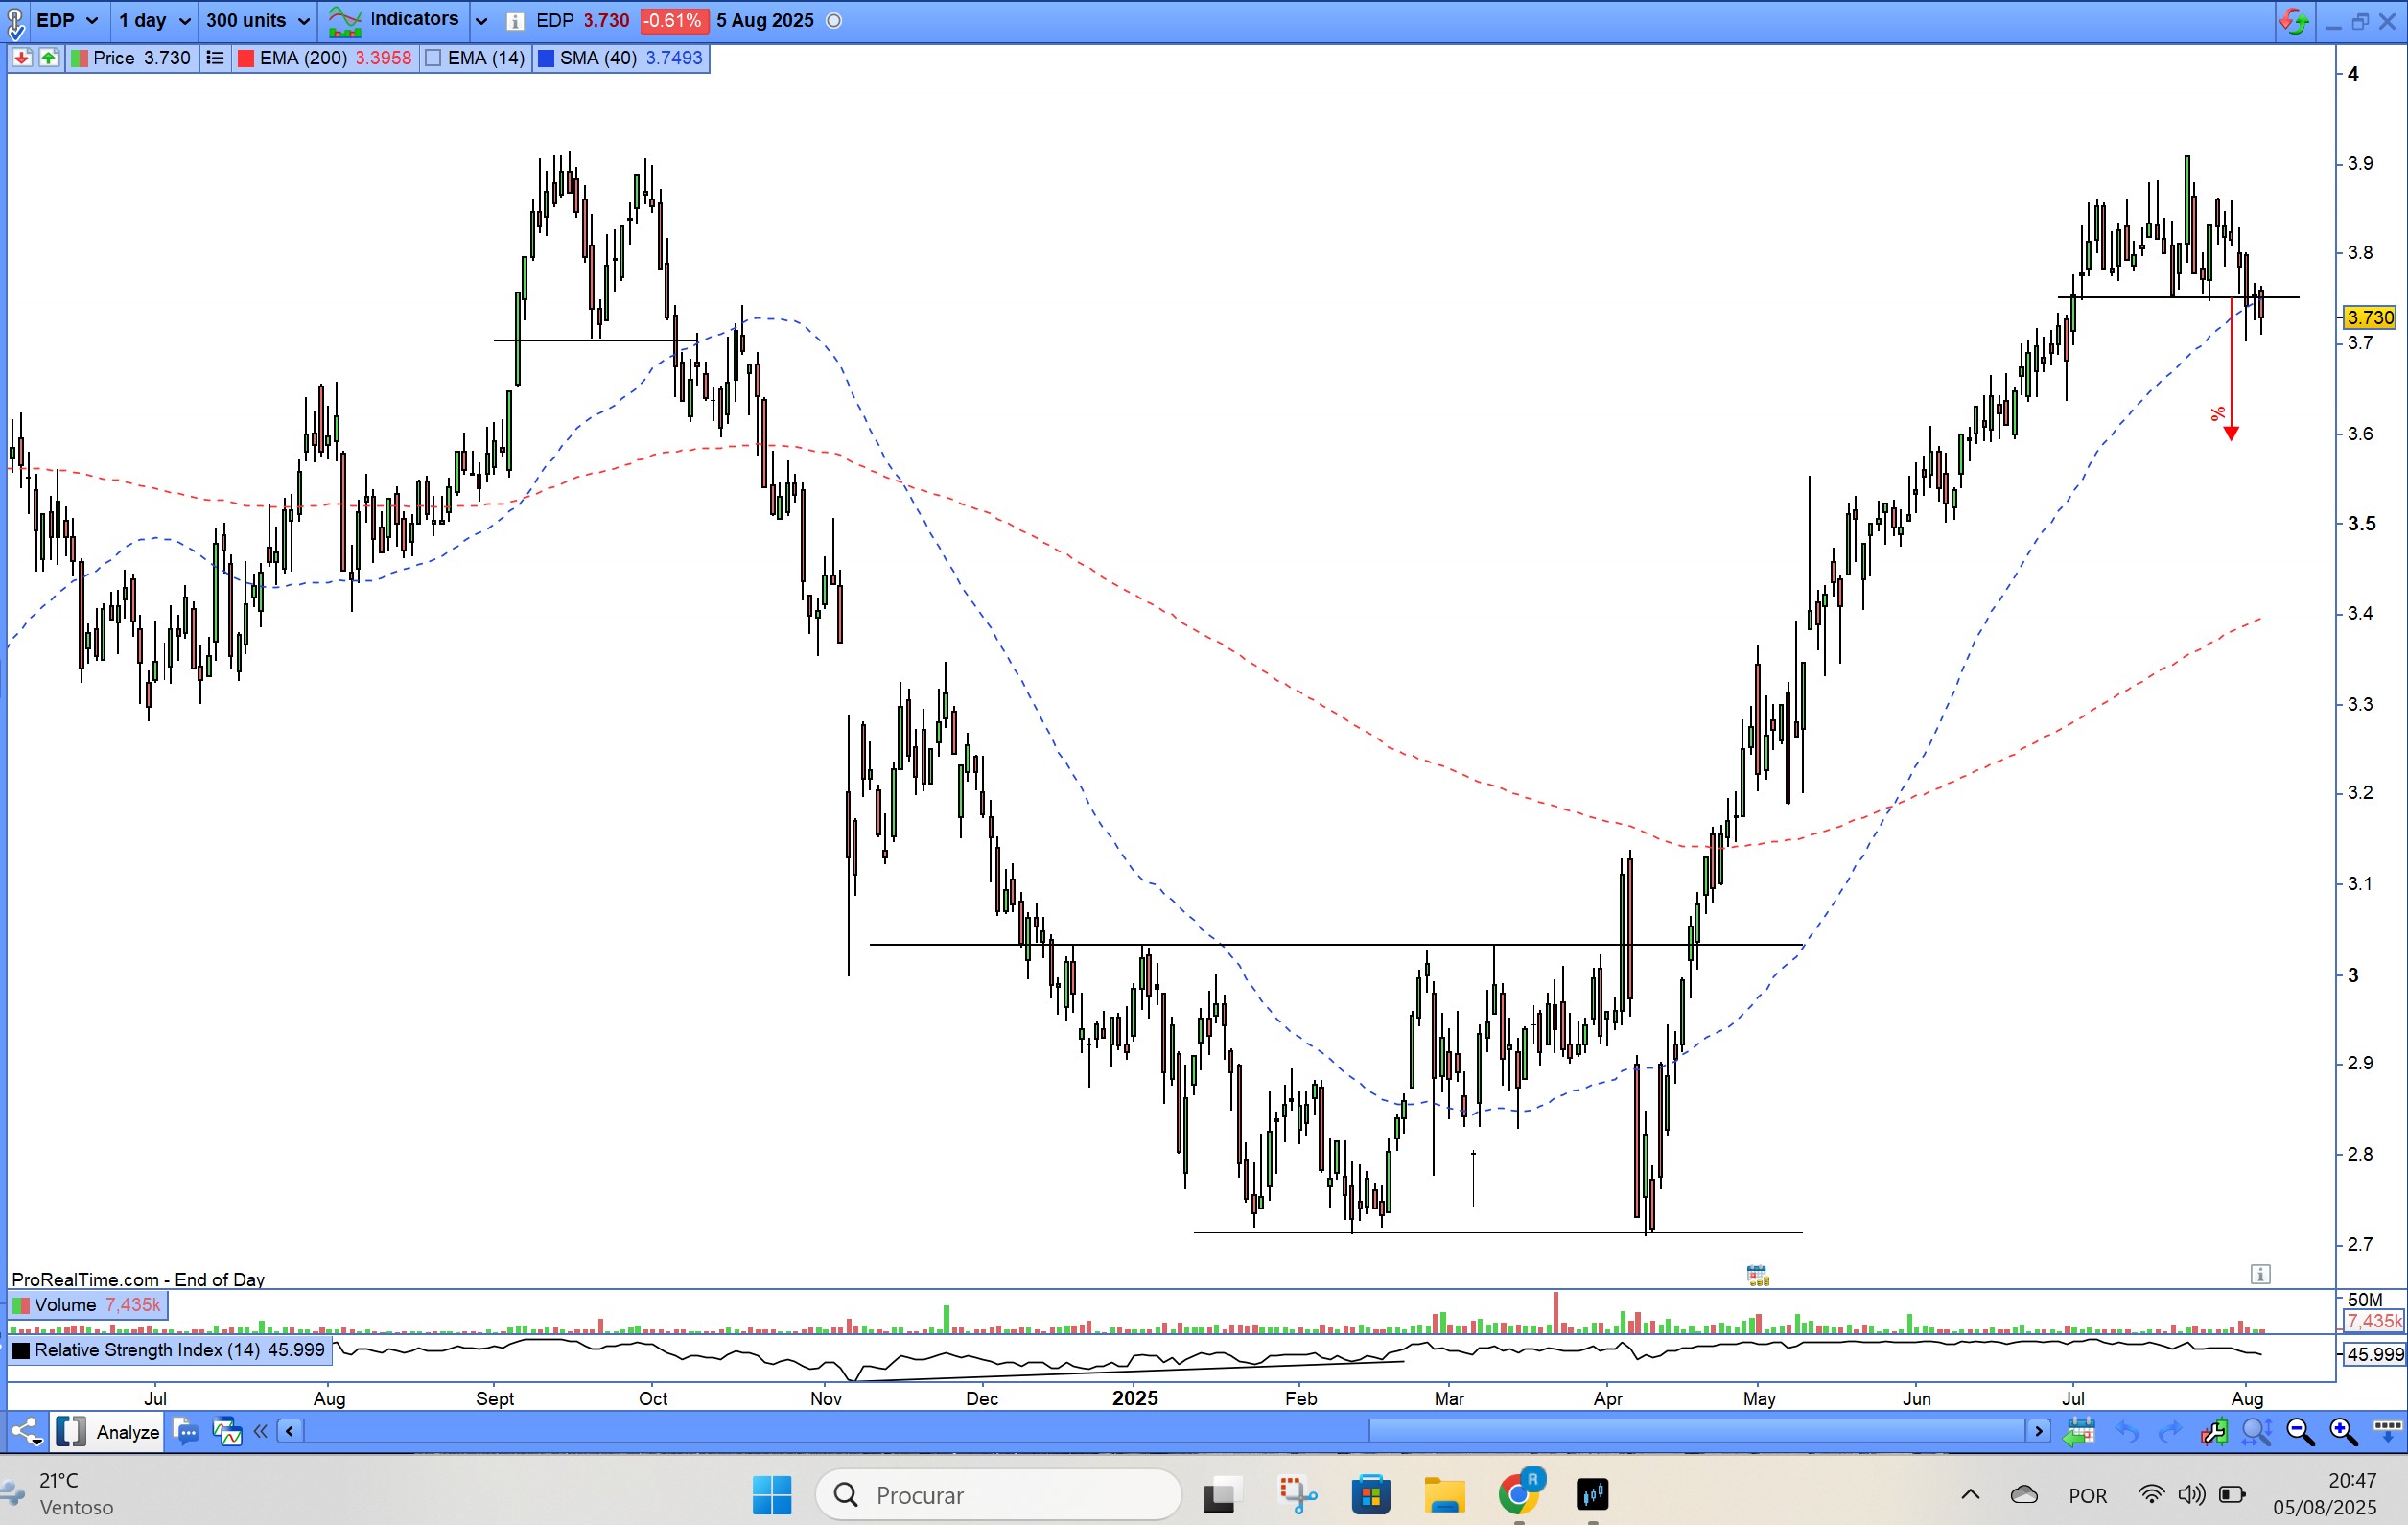Open chart settings wrench candlestick icon
Image resolution: width=2408 pixels, height=1525 pixels.
[2213, 1432]
